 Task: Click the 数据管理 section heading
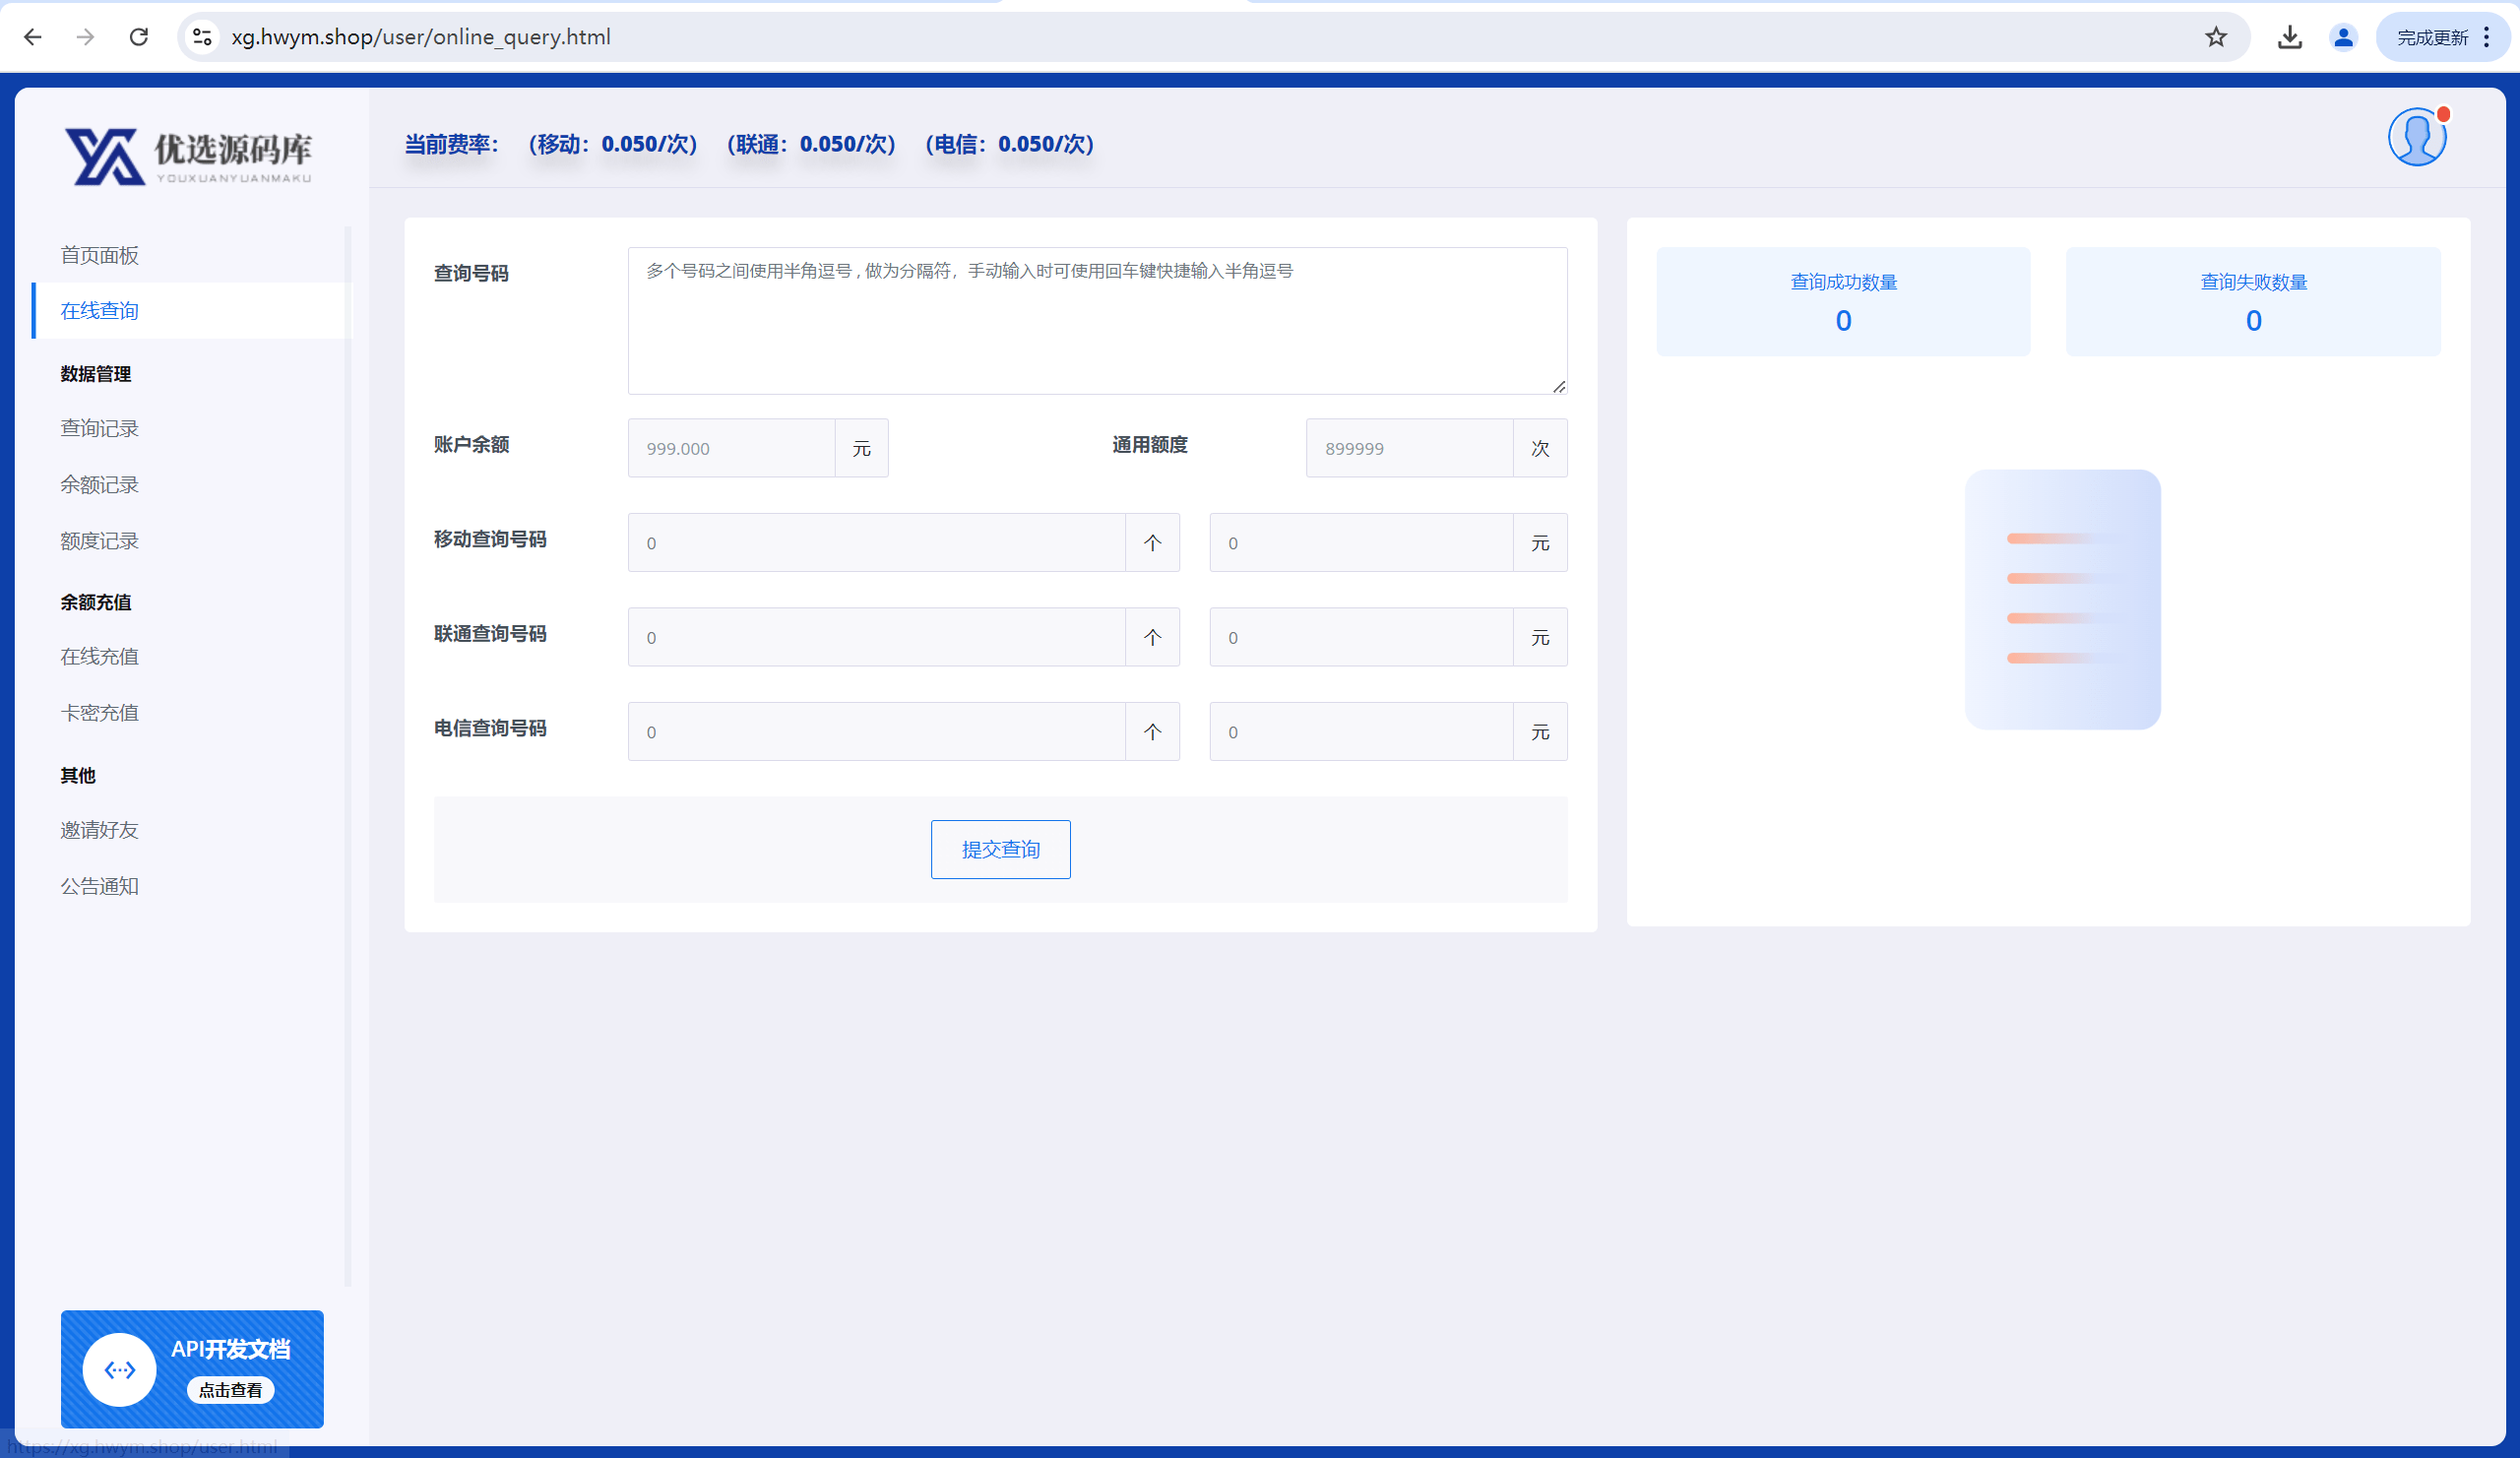coord(95,374)
